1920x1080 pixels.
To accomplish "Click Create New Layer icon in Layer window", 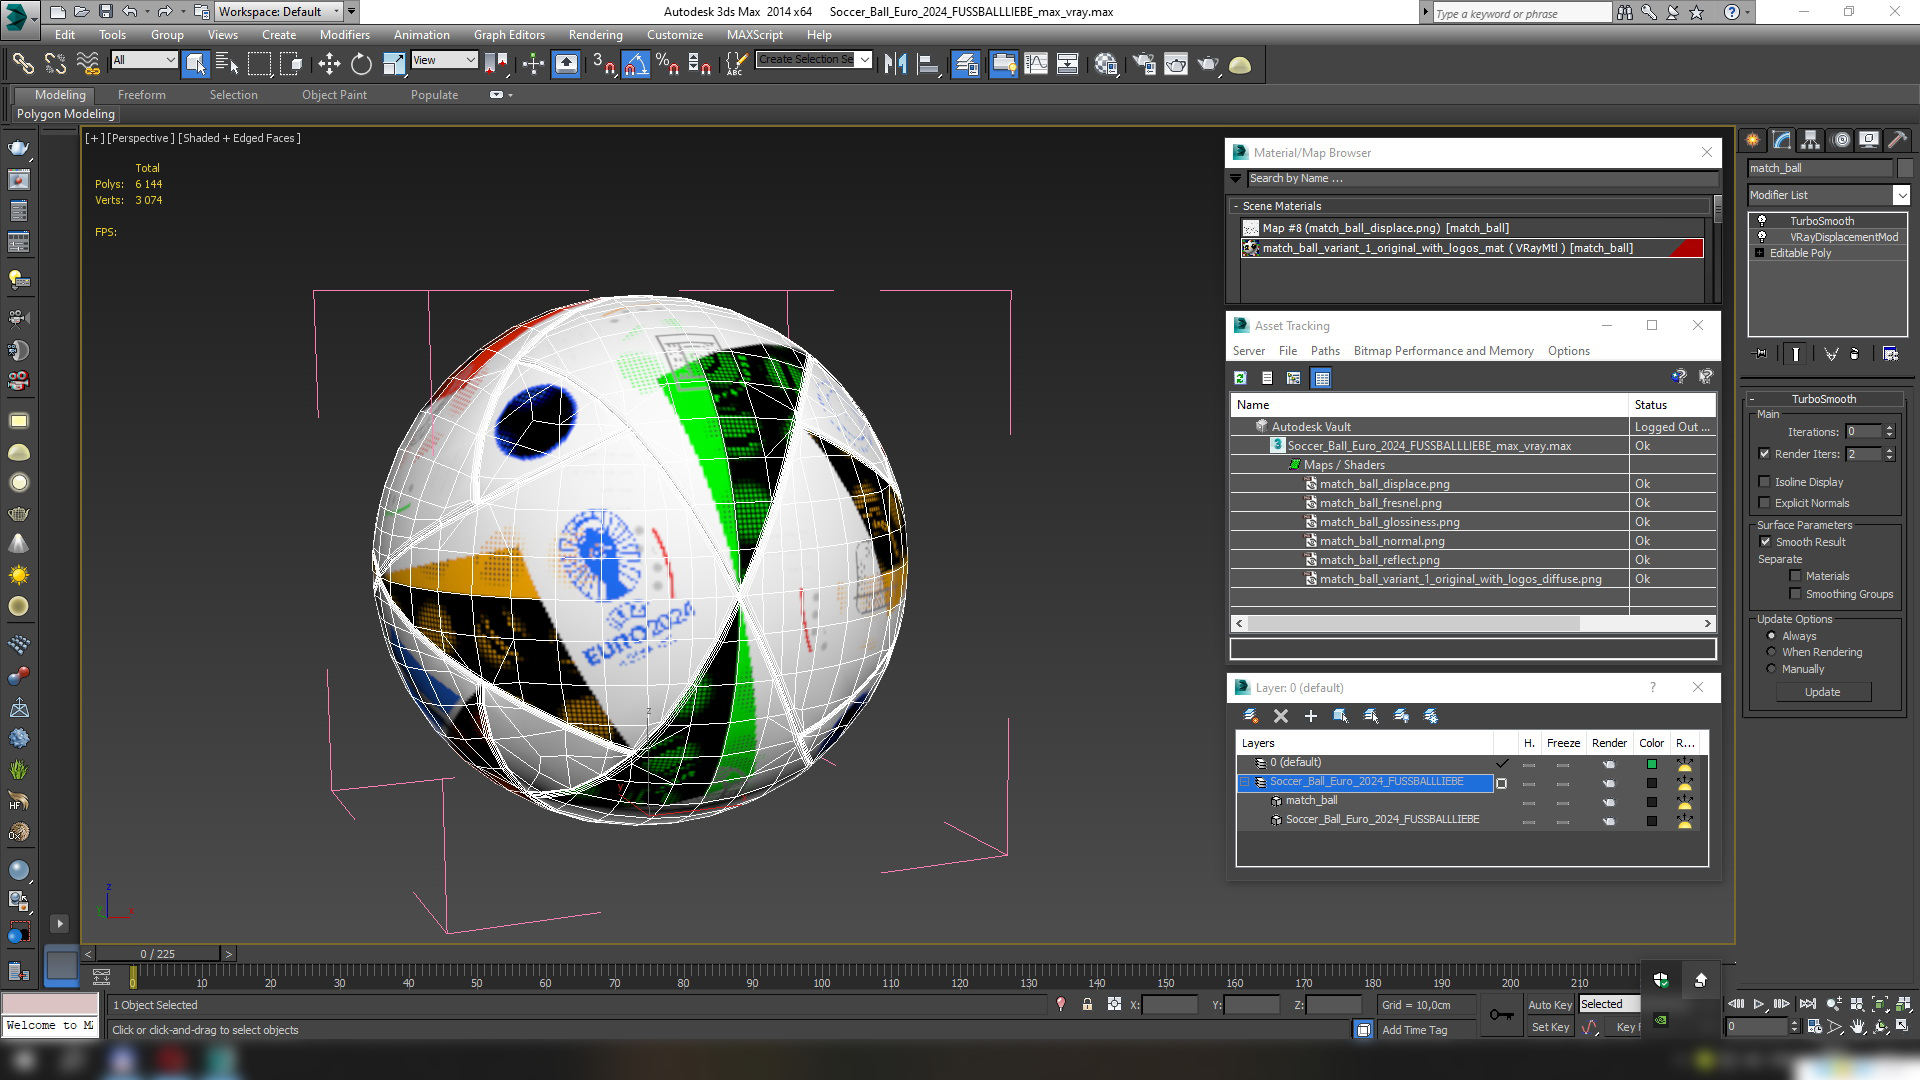I will (1251, 716).
